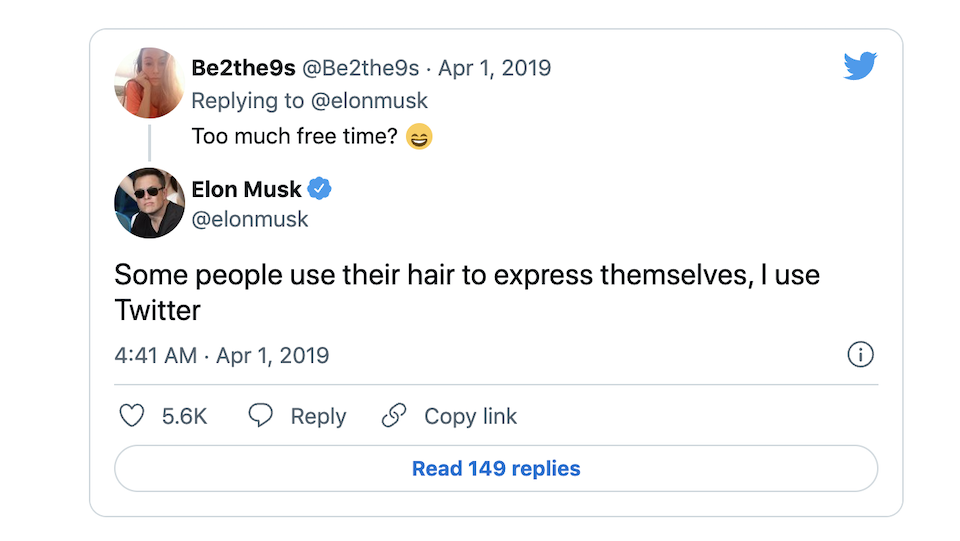960x541 pixels.
Task: Open the Be2the9s profile avatar
Action: (x=150, y=83)
